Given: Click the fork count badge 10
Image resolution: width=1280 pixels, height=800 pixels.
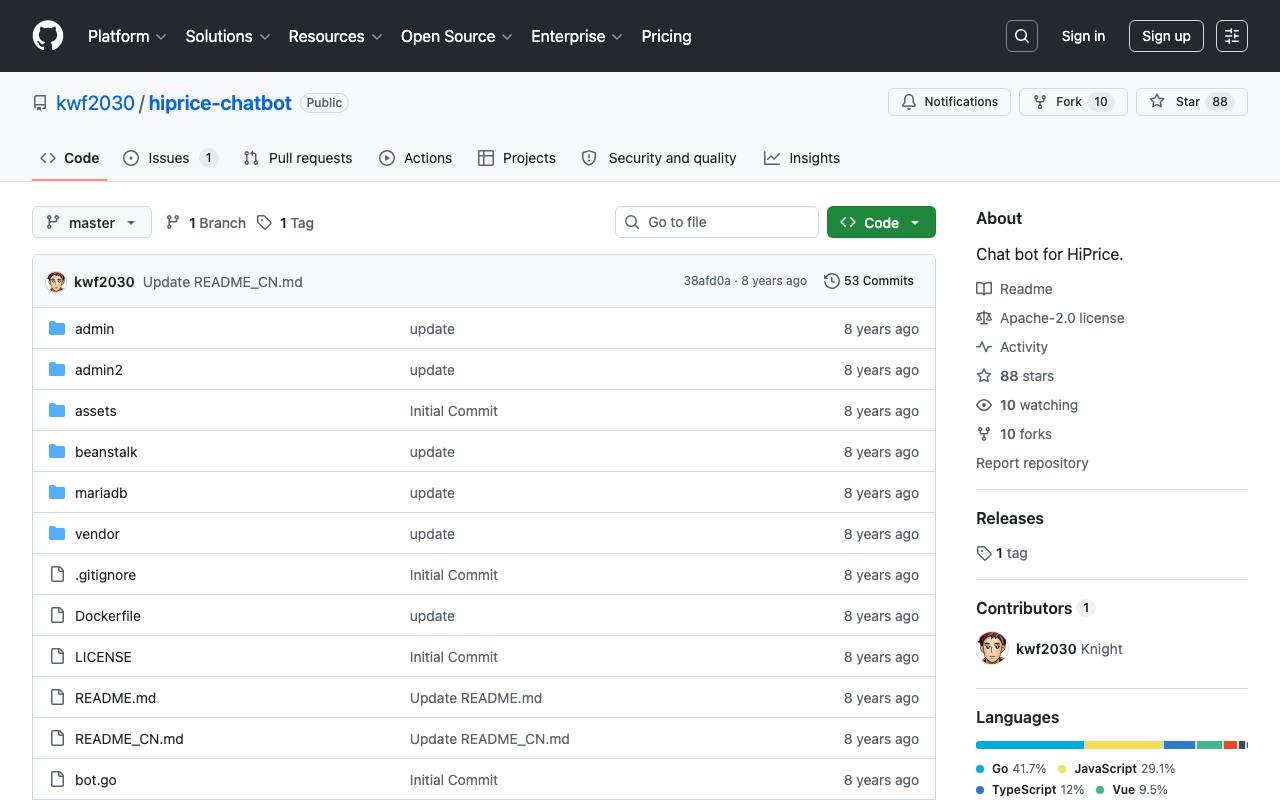Looking at the screenshot, I should tap(1101, 102).
